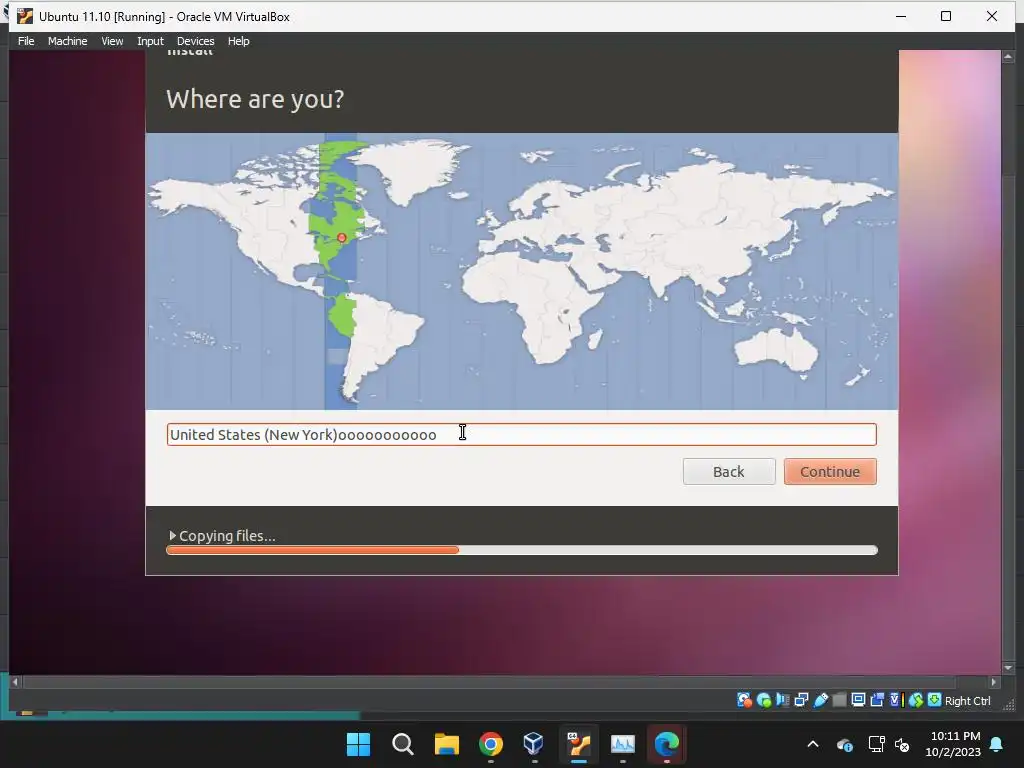Image resolution: width=1024 pixels, height=768 pixels.
Task: Click the red location marker on map
Action: coord(342,238)
